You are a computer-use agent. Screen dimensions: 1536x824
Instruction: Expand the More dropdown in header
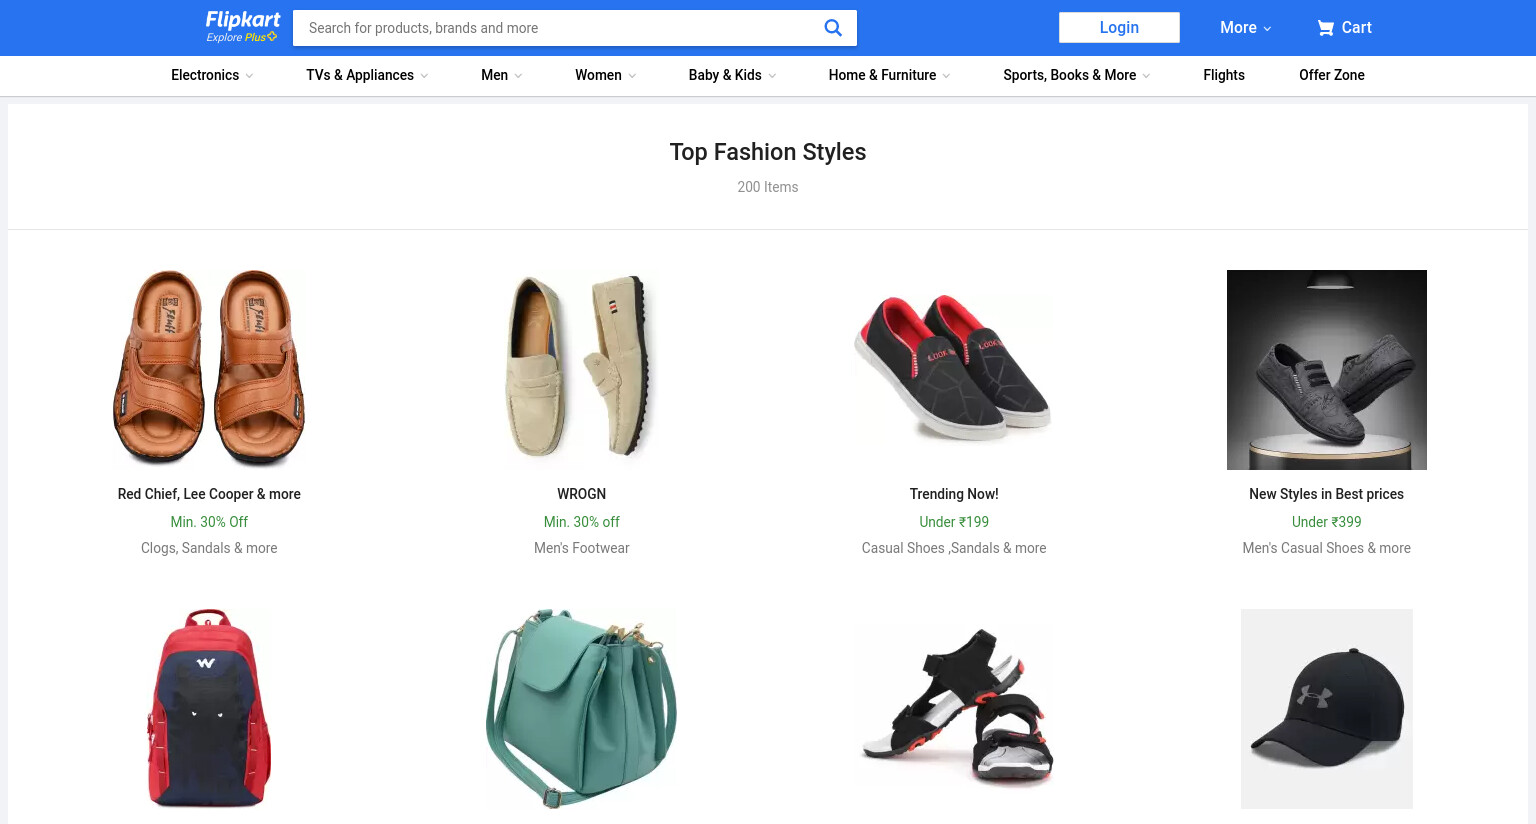(1245, 28)
